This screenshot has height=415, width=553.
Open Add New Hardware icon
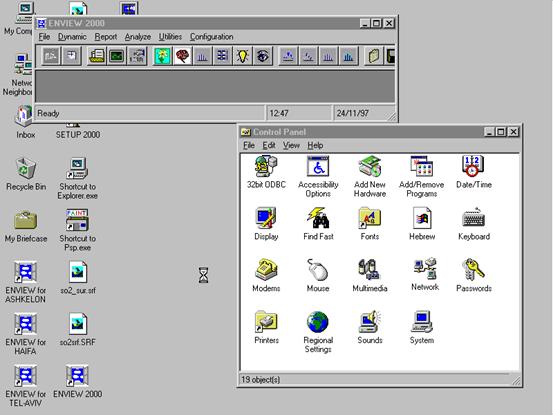[x=370, y=176]
